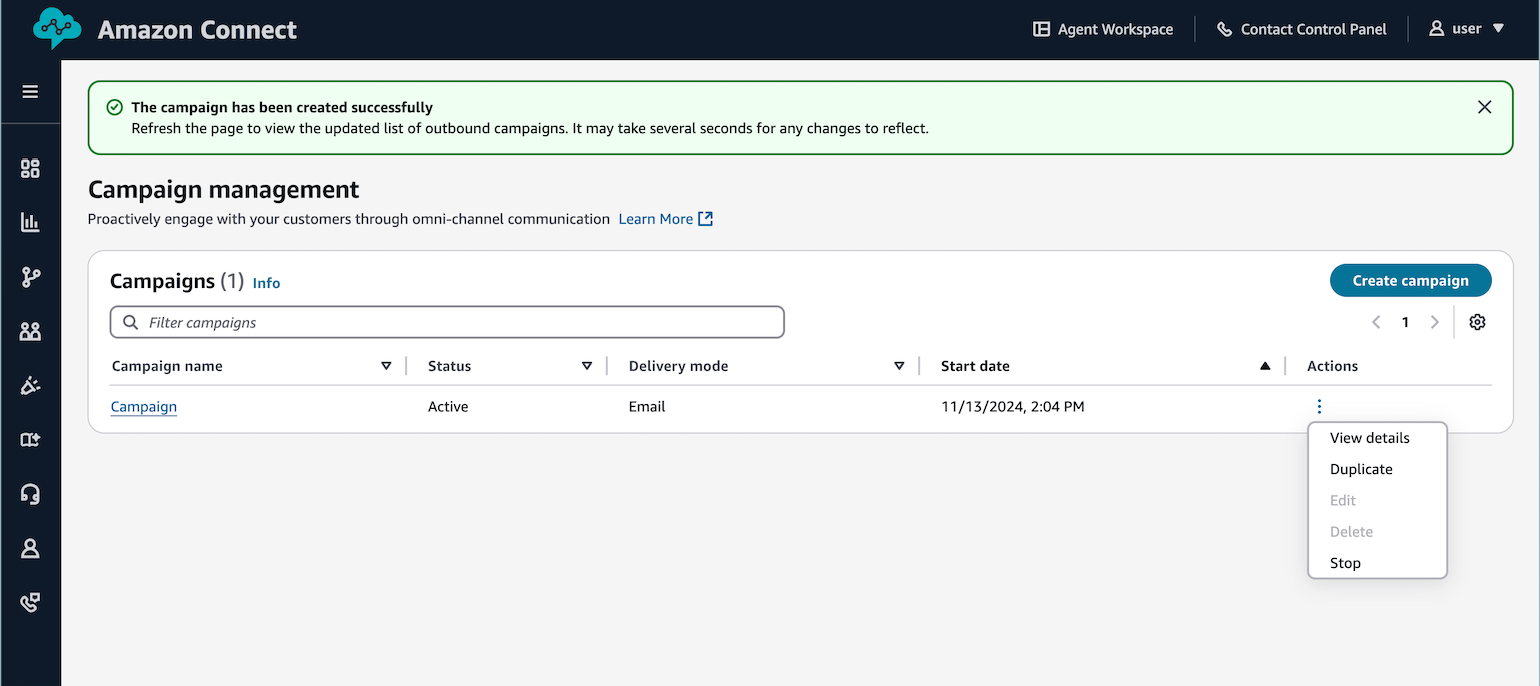Click the Create campaign button
The width and height of the screenshot is (1540, 686).
pos(1410,280)
